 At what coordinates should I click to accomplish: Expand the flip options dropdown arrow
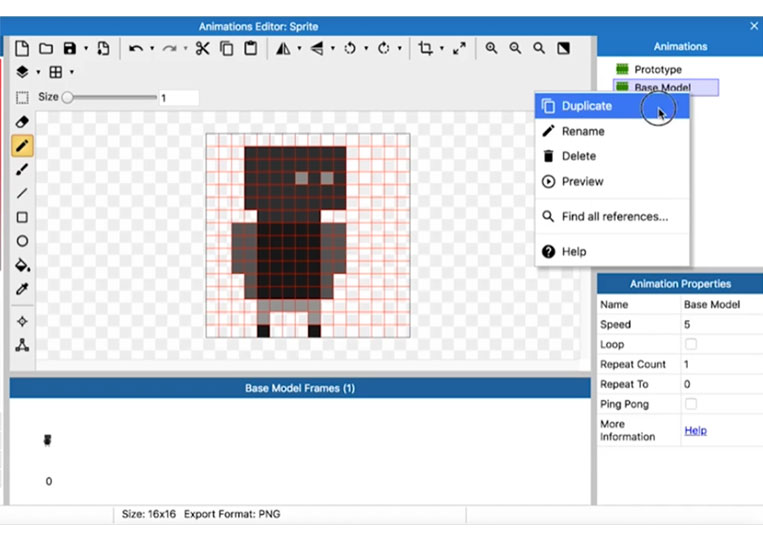(x=333, y=48)
